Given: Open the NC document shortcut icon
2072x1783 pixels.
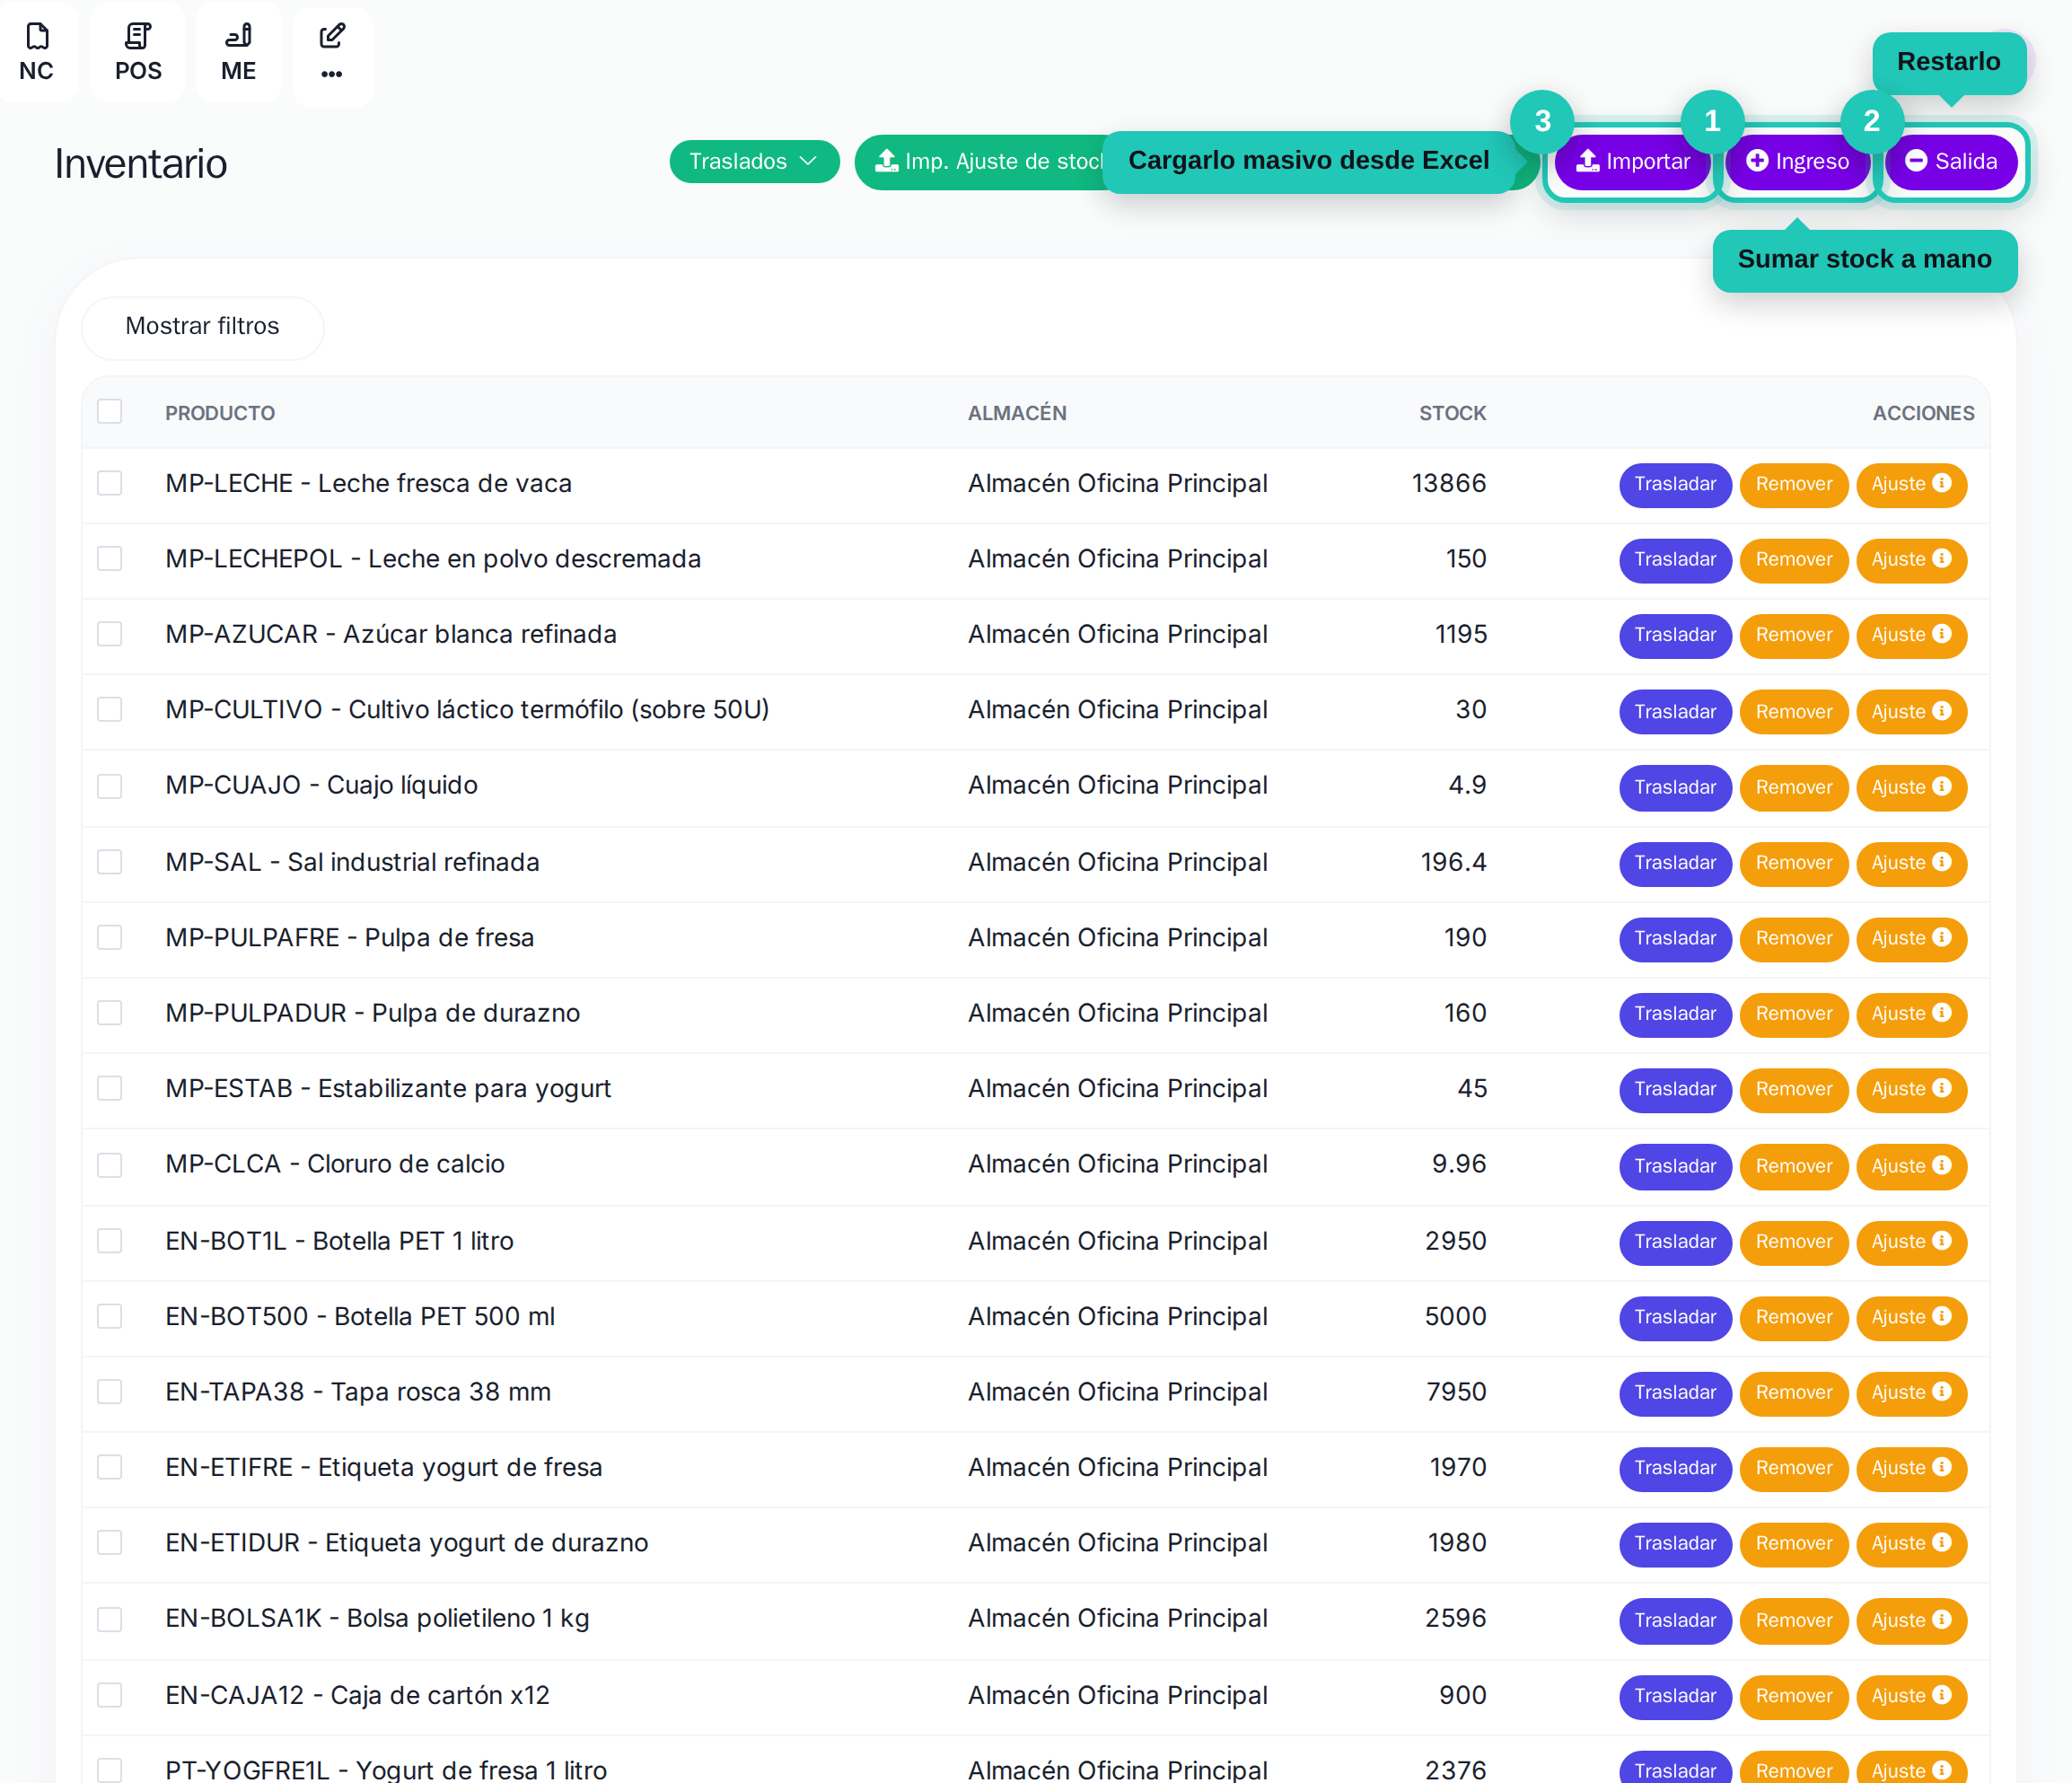Looking at the screenshot, I should point(37,52).
